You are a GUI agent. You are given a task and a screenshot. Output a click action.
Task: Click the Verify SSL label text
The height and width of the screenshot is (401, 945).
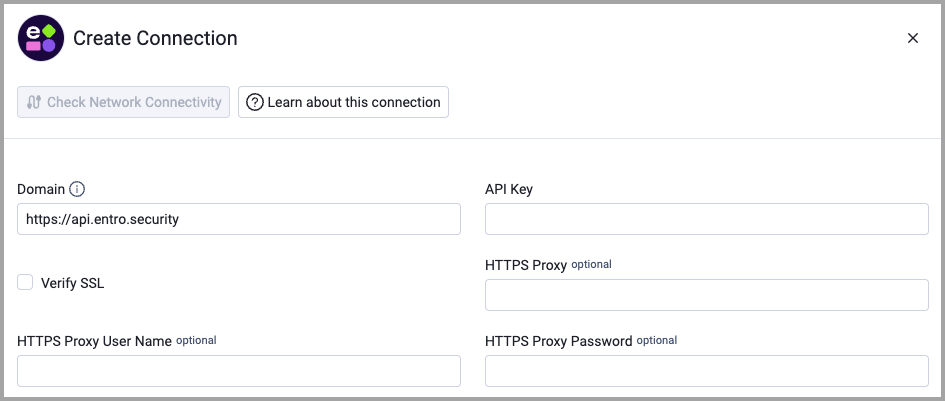[72, 283]
